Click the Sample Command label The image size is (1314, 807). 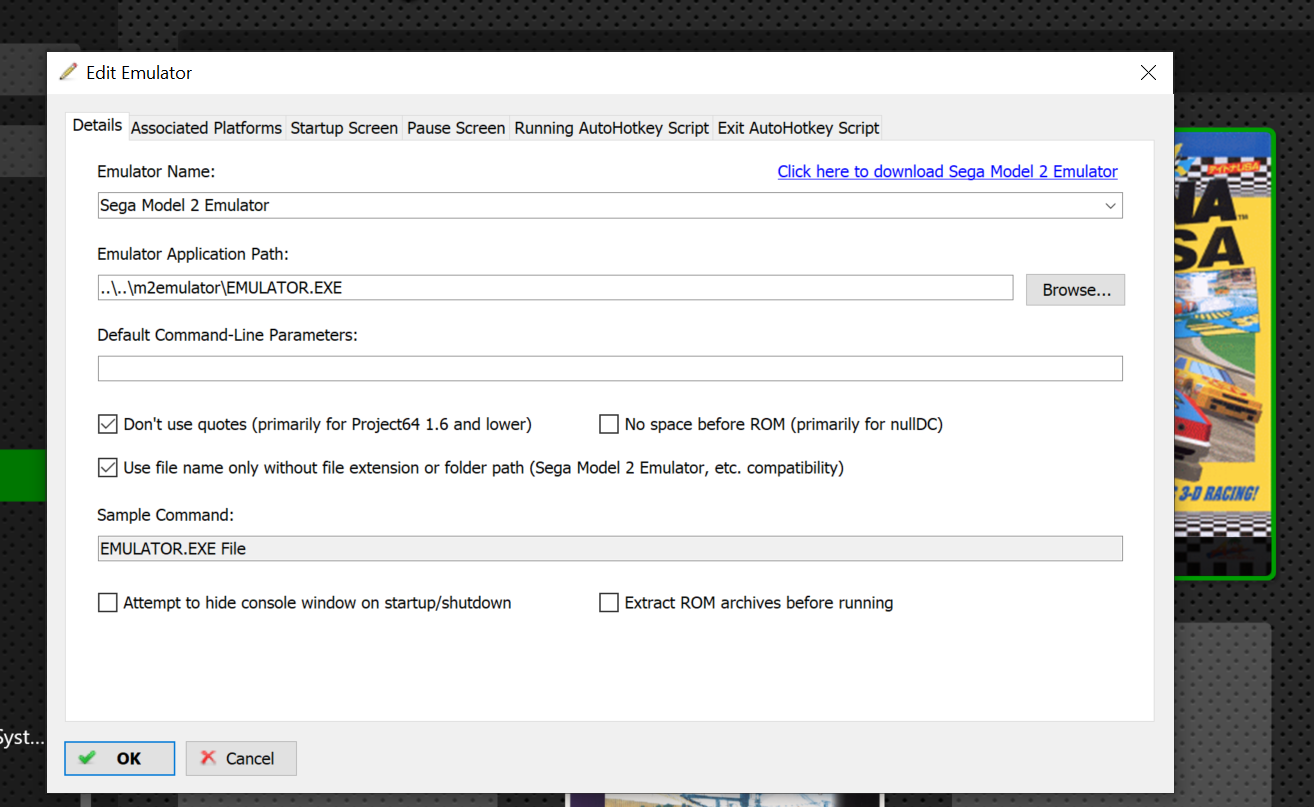pos(166,515)
